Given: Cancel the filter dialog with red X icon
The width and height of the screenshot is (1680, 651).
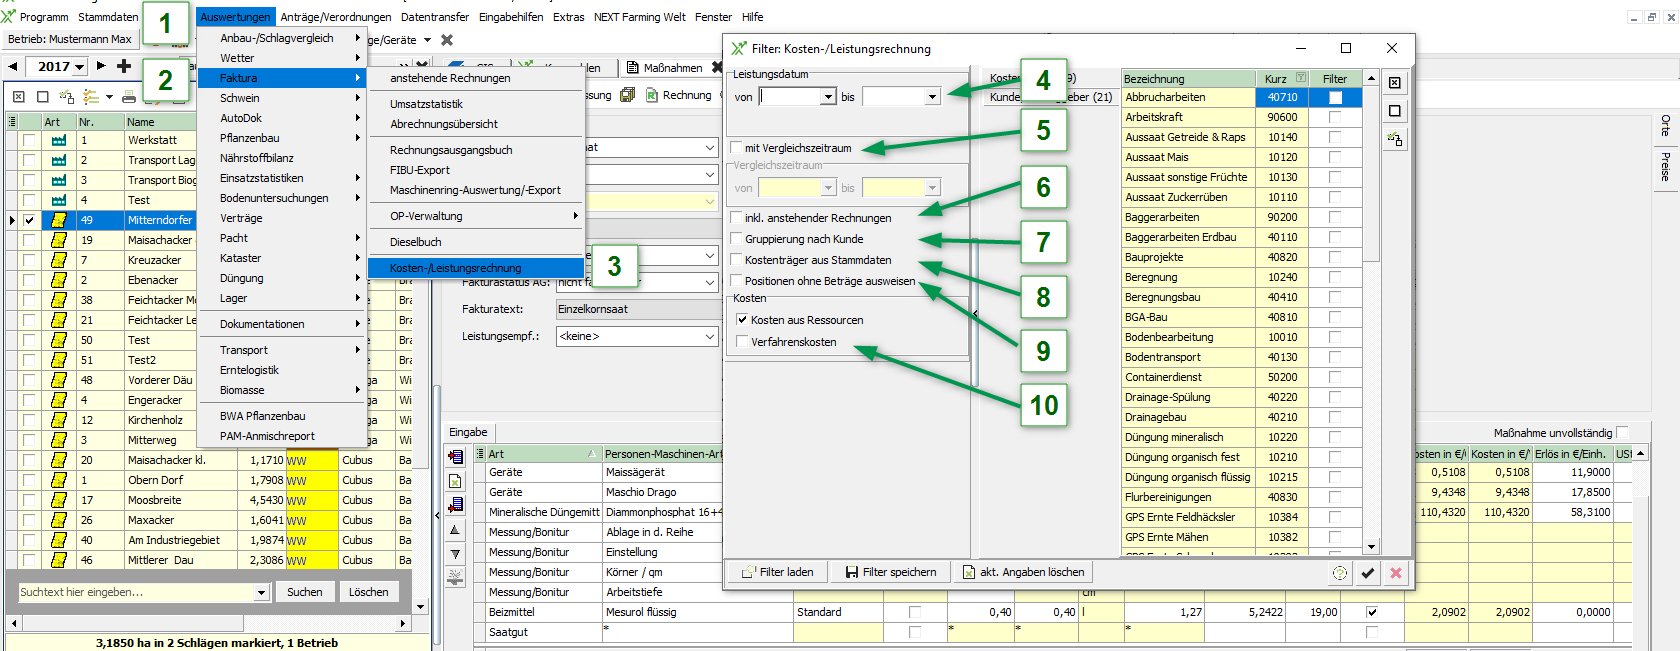Looking at the screenshot, I should pos(1395,573).
